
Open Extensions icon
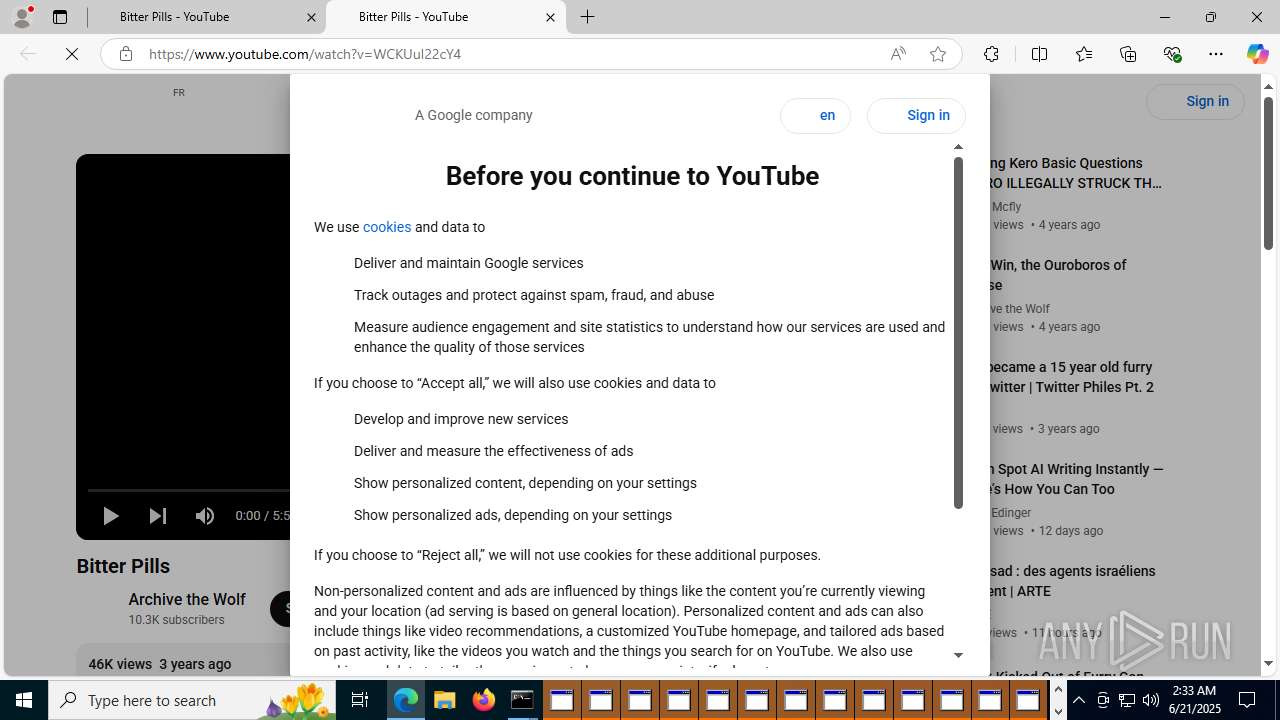991,54
